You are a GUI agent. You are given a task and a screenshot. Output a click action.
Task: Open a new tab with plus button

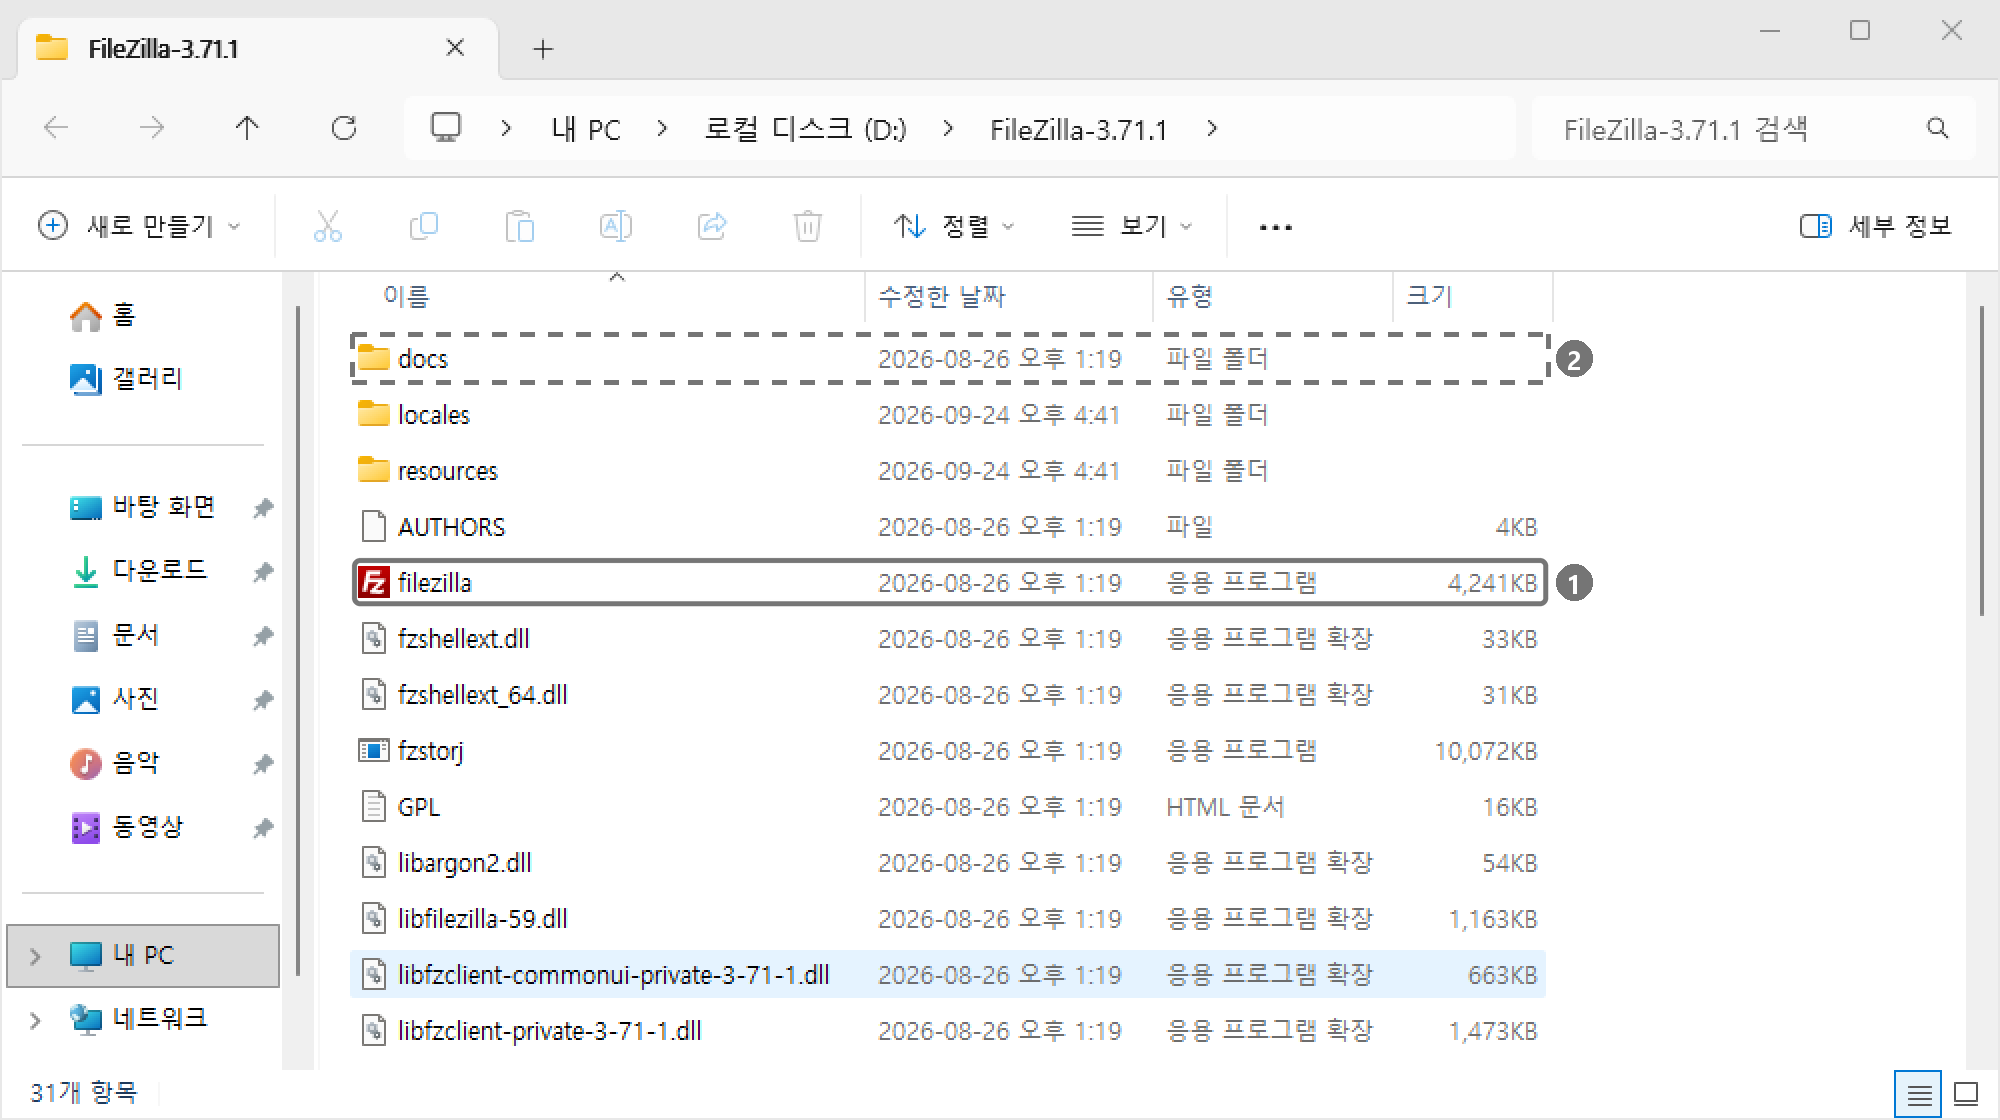543,49
